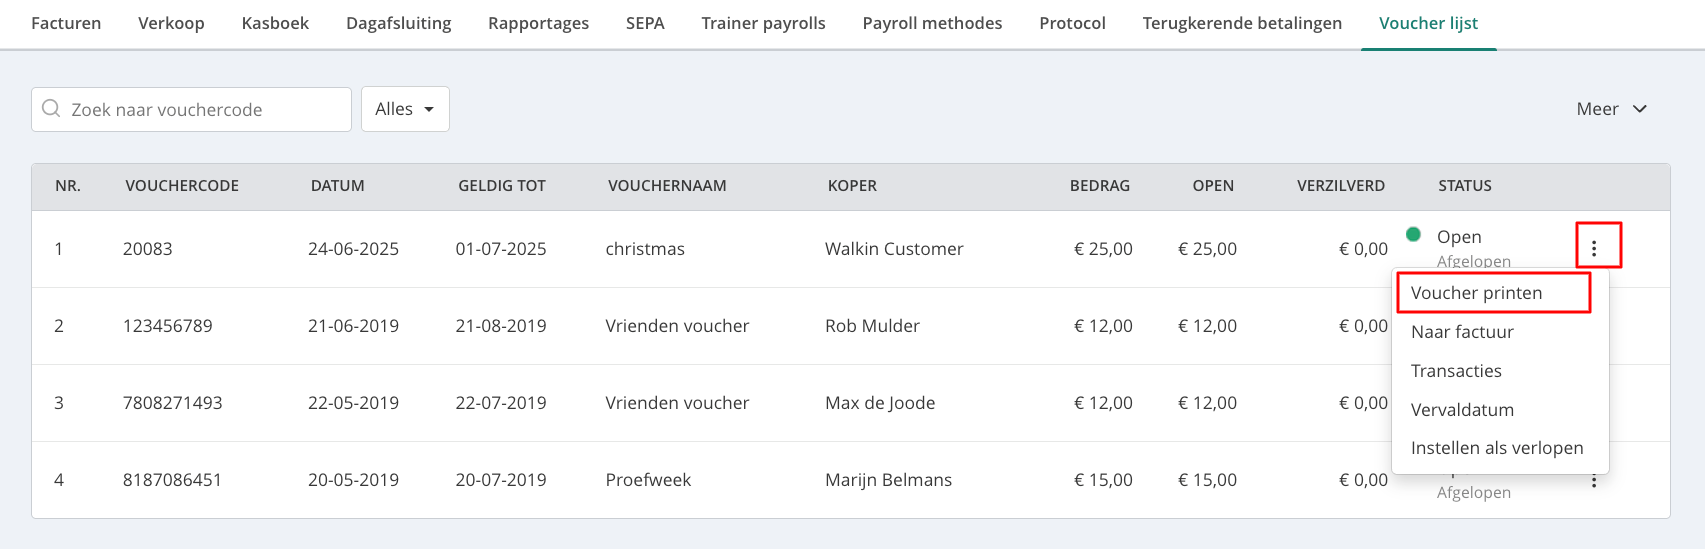Choose Instellen als verlopen option
The width and height of the screenshot is (1705, 549).
pos(1497,448)
